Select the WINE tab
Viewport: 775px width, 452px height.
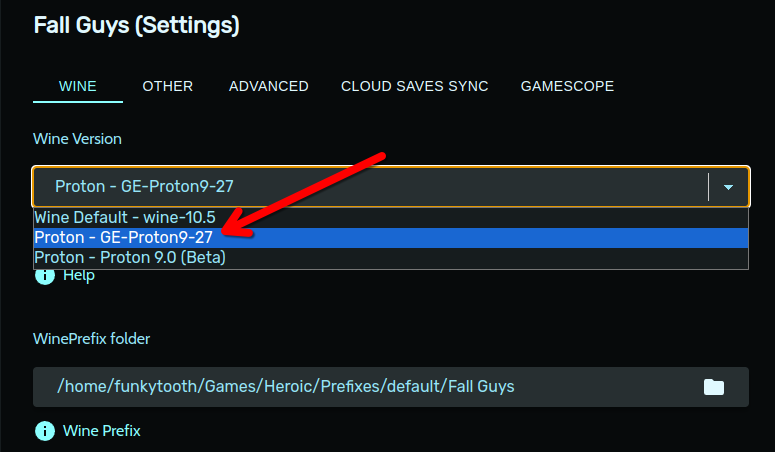click(78, 86)
